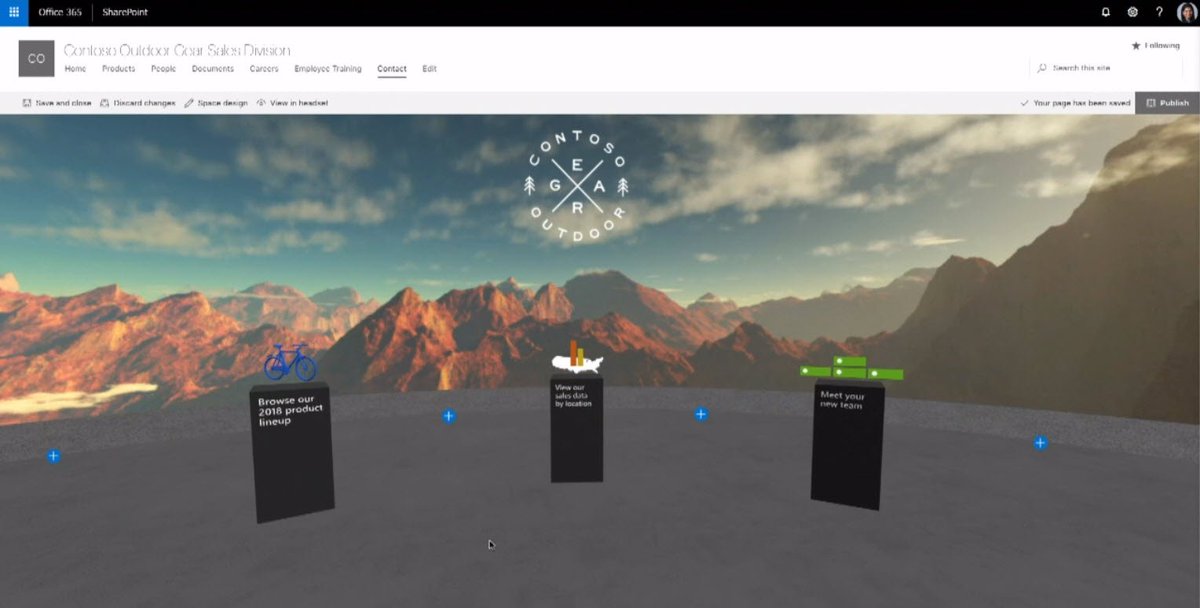Image resolution: width=1200 pixels, height=608 pixels.
Task: Open the Employee Training page
Action: [x=327, y=68]
